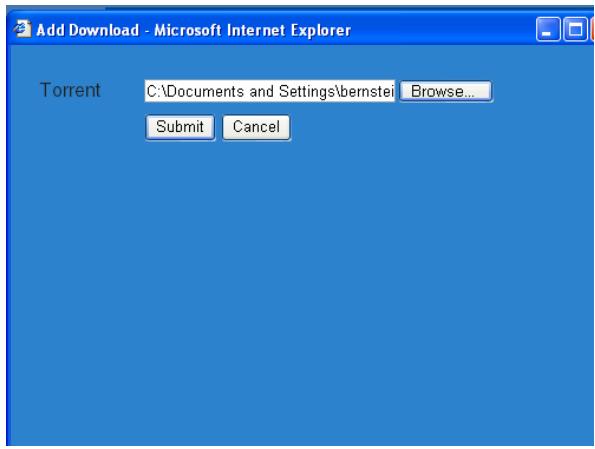595x449 pixels.
Task: Submit the torrent download form
Action: pyautogui.click(x=180, y=127)
